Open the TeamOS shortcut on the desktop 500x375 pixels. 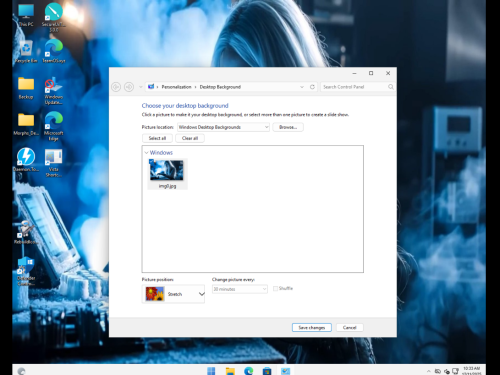point(54,52)
